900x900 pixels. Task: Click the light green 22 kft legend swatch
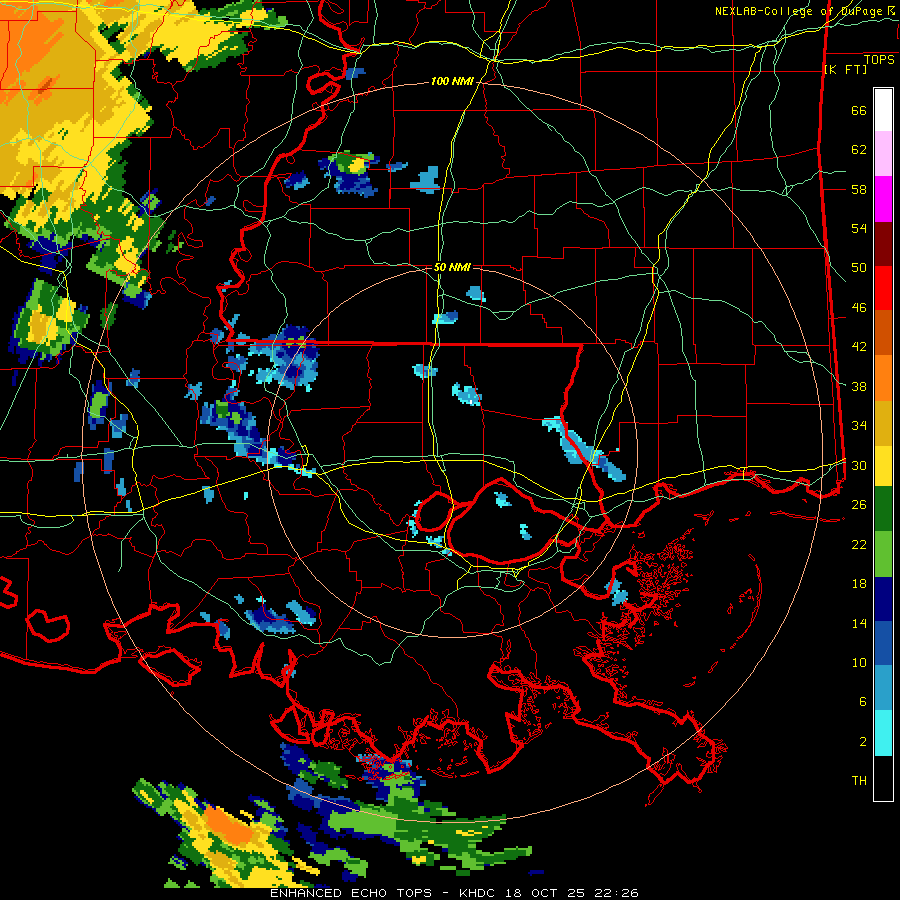(x=883, y=554)
